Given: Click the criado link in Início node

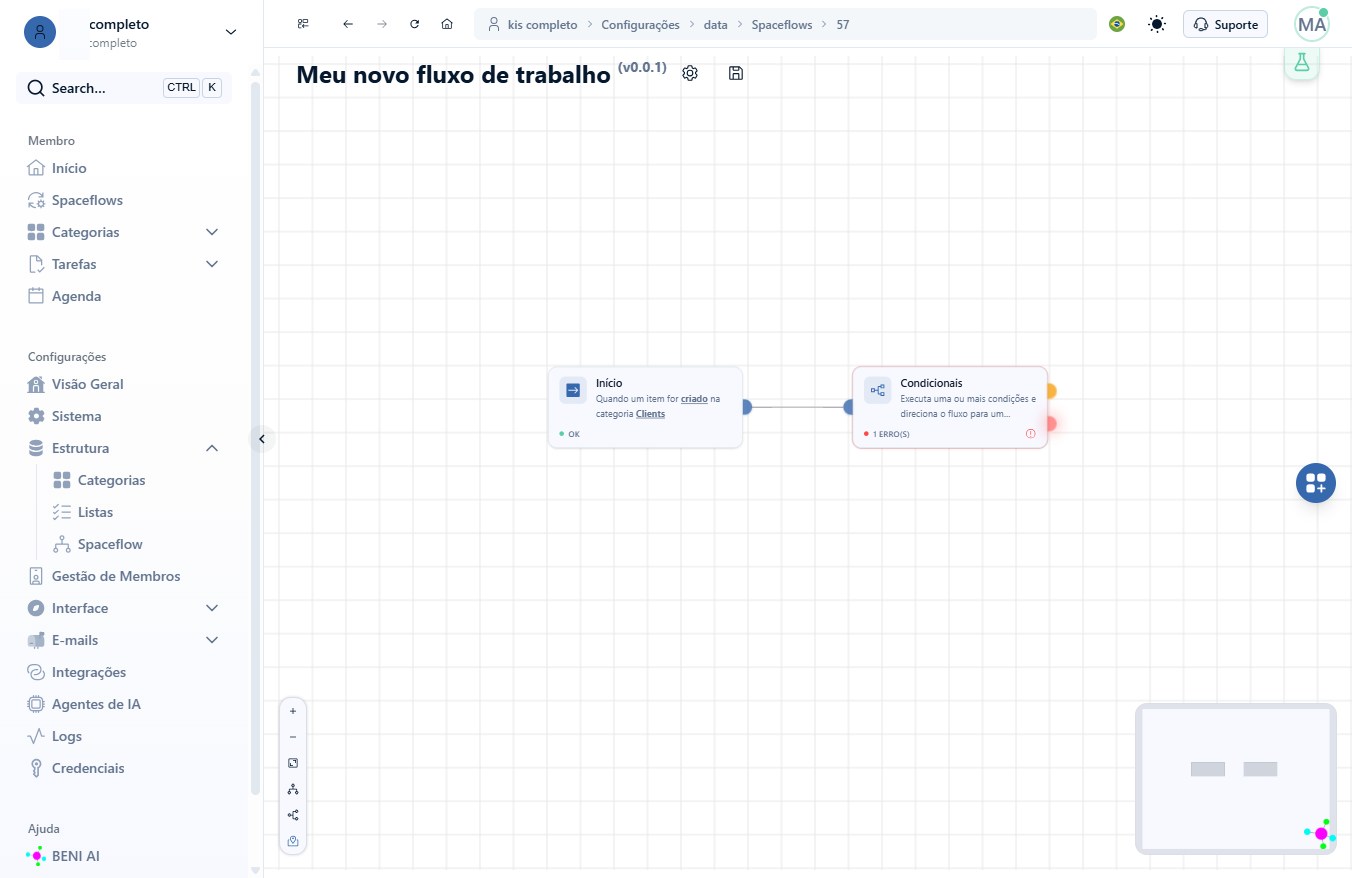Looking at the screenshot, I should point(694,398).
